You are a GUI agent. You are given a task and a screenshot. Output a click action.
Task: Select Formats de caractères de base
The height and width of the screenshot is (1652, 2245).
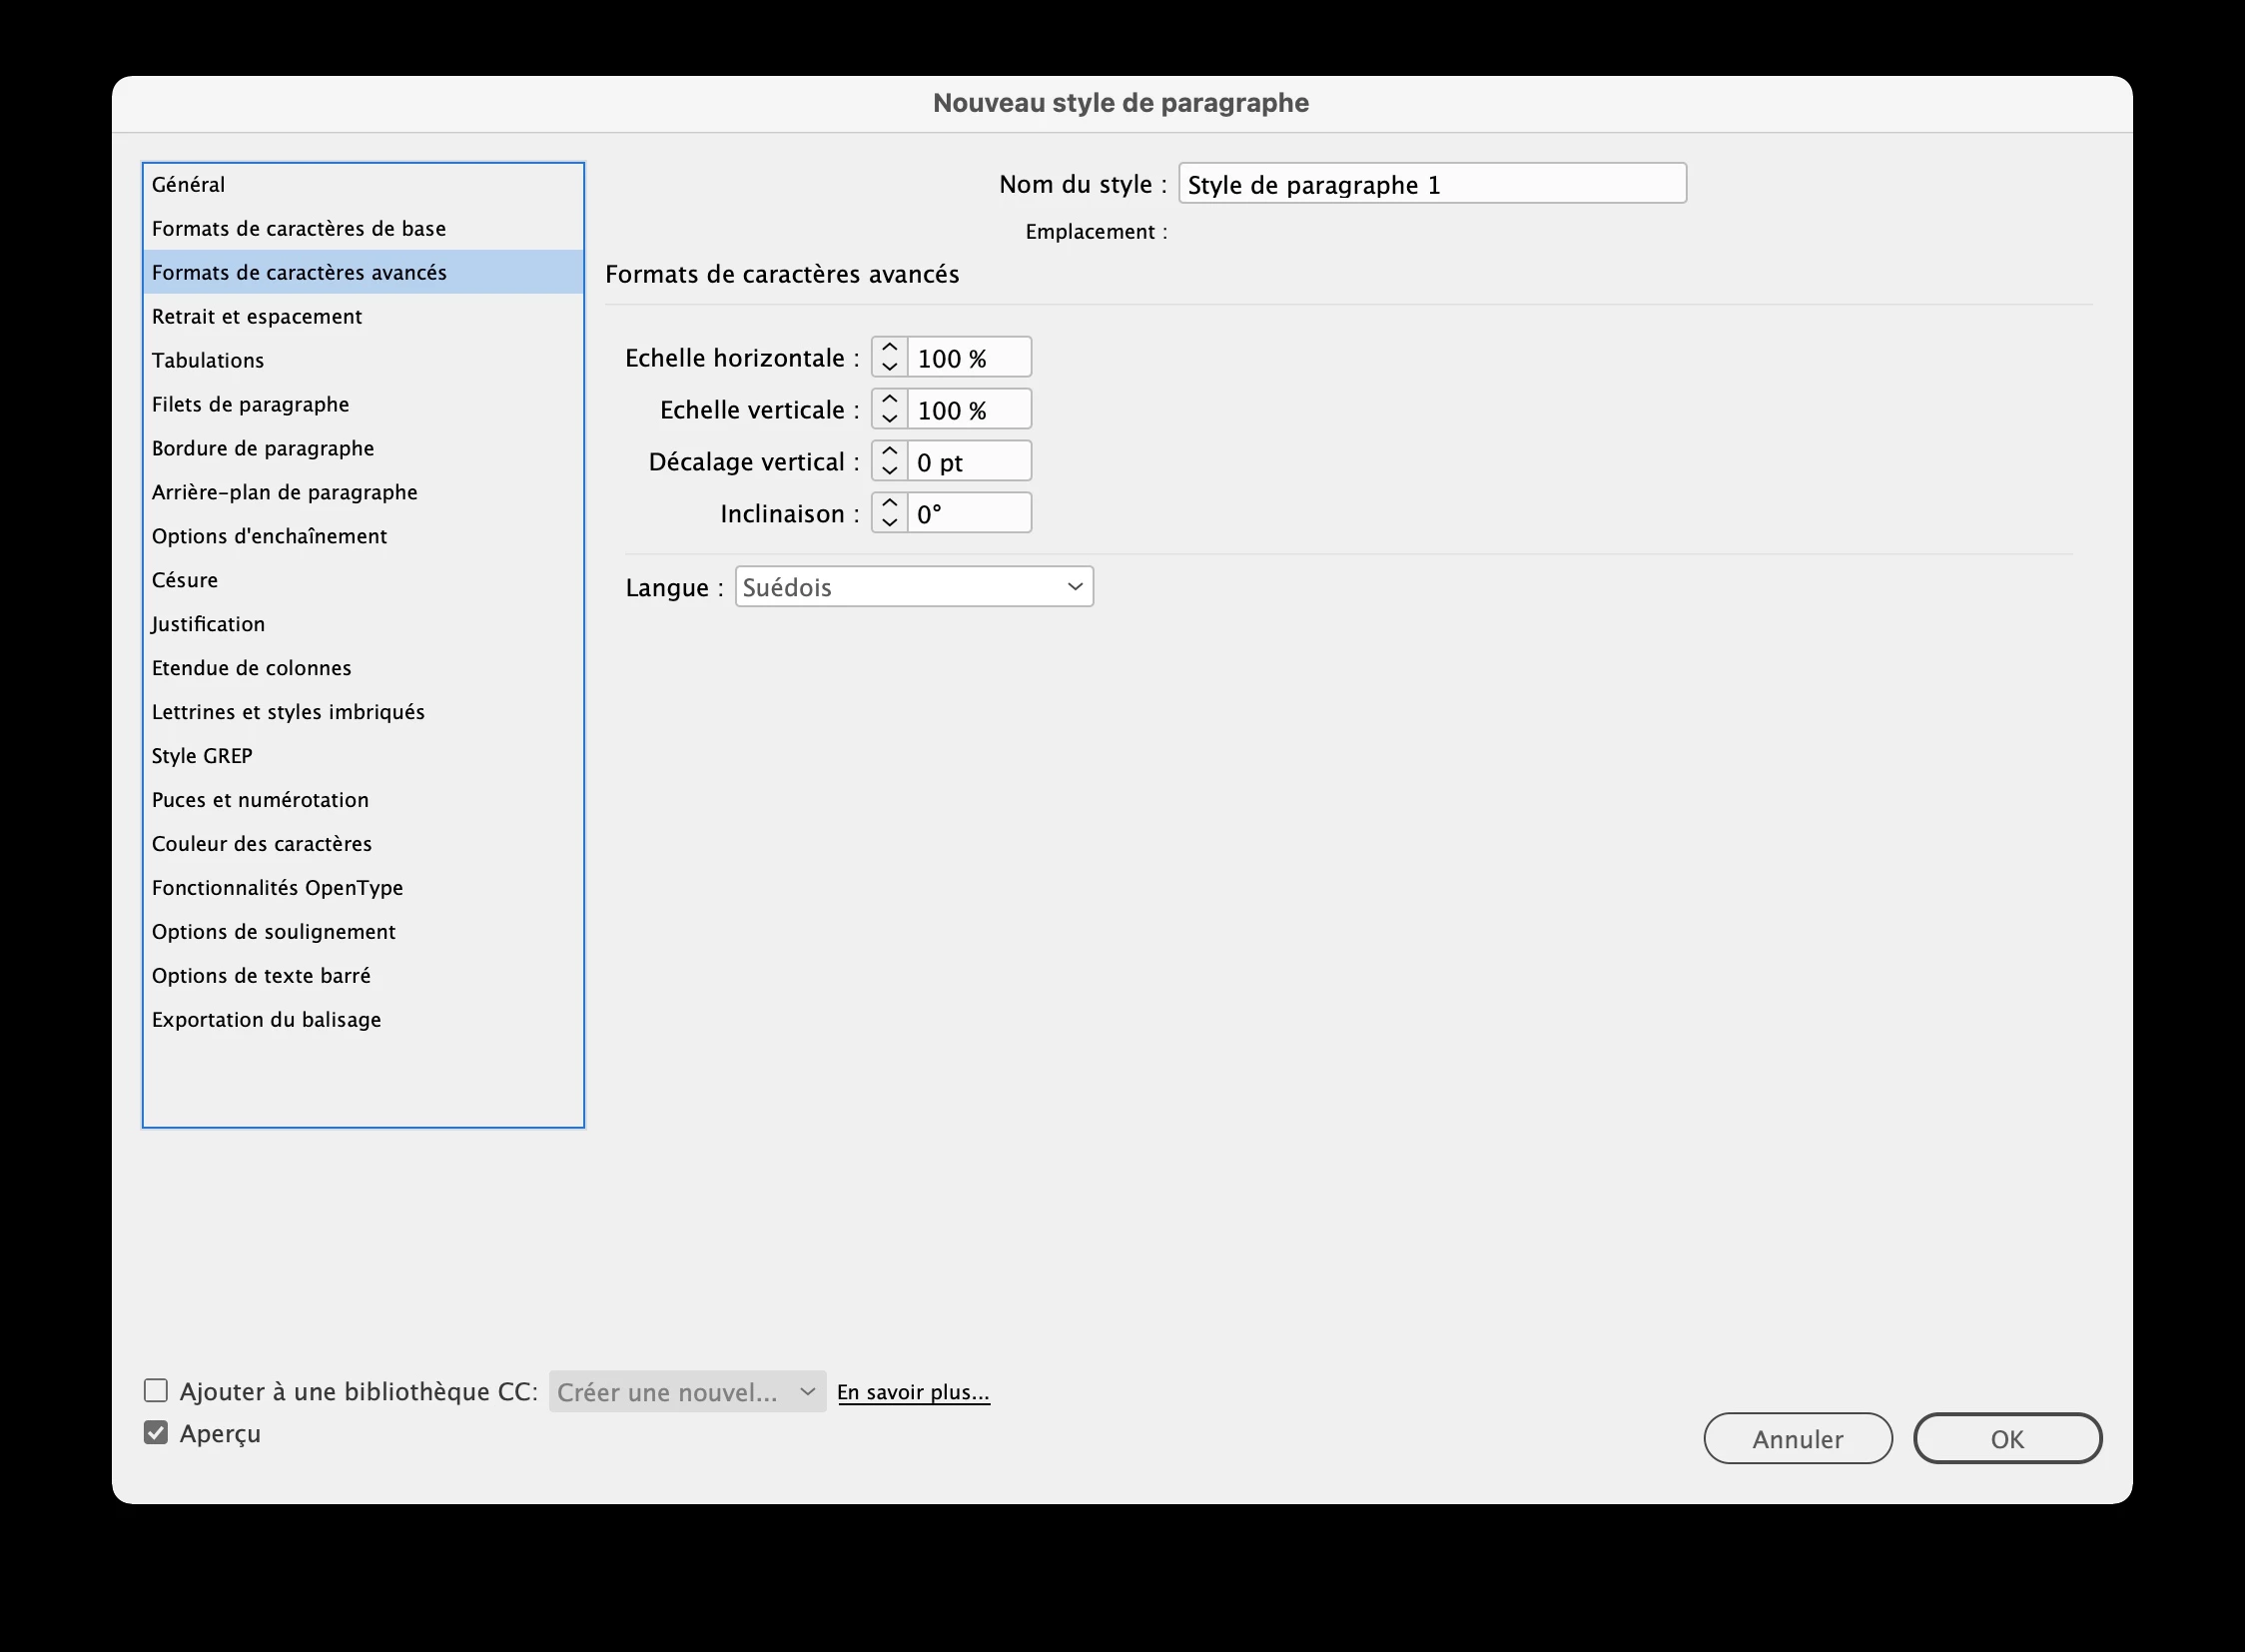pos(299,228)
